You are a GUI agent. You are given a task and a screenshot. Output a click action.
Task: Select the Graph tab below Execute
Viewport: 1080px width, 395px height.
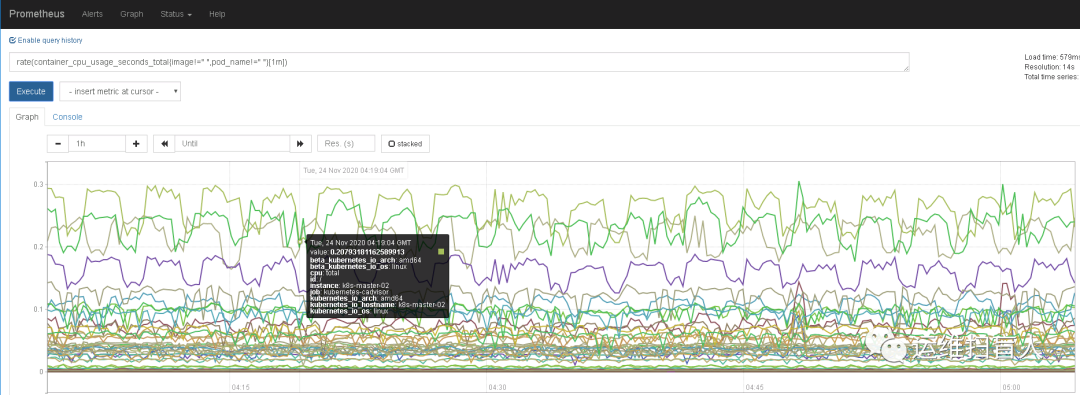(27, 117)
